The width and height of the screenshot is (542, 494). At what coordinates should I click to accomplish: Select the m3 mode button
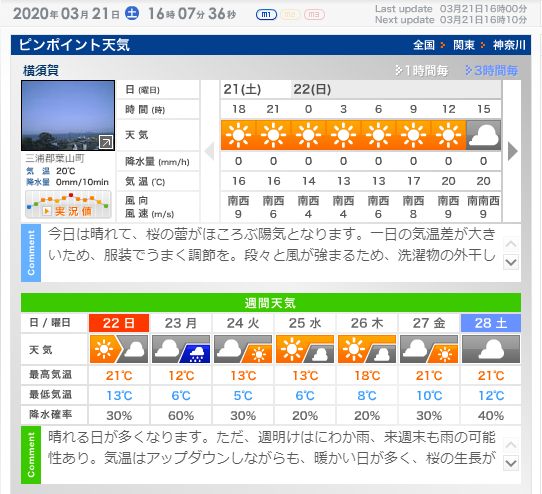pos(314,15)
